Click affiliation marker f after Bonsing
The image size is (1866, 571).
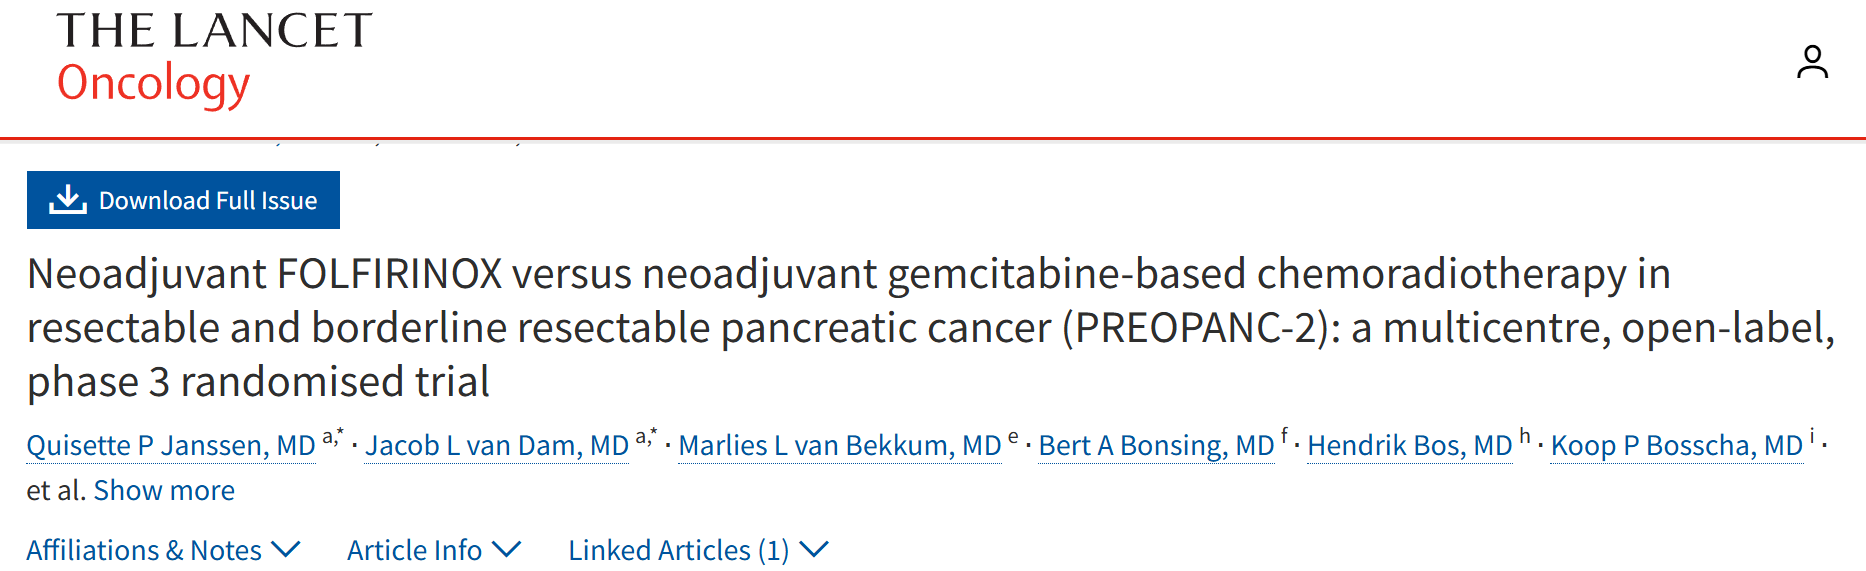[1284, 436]
